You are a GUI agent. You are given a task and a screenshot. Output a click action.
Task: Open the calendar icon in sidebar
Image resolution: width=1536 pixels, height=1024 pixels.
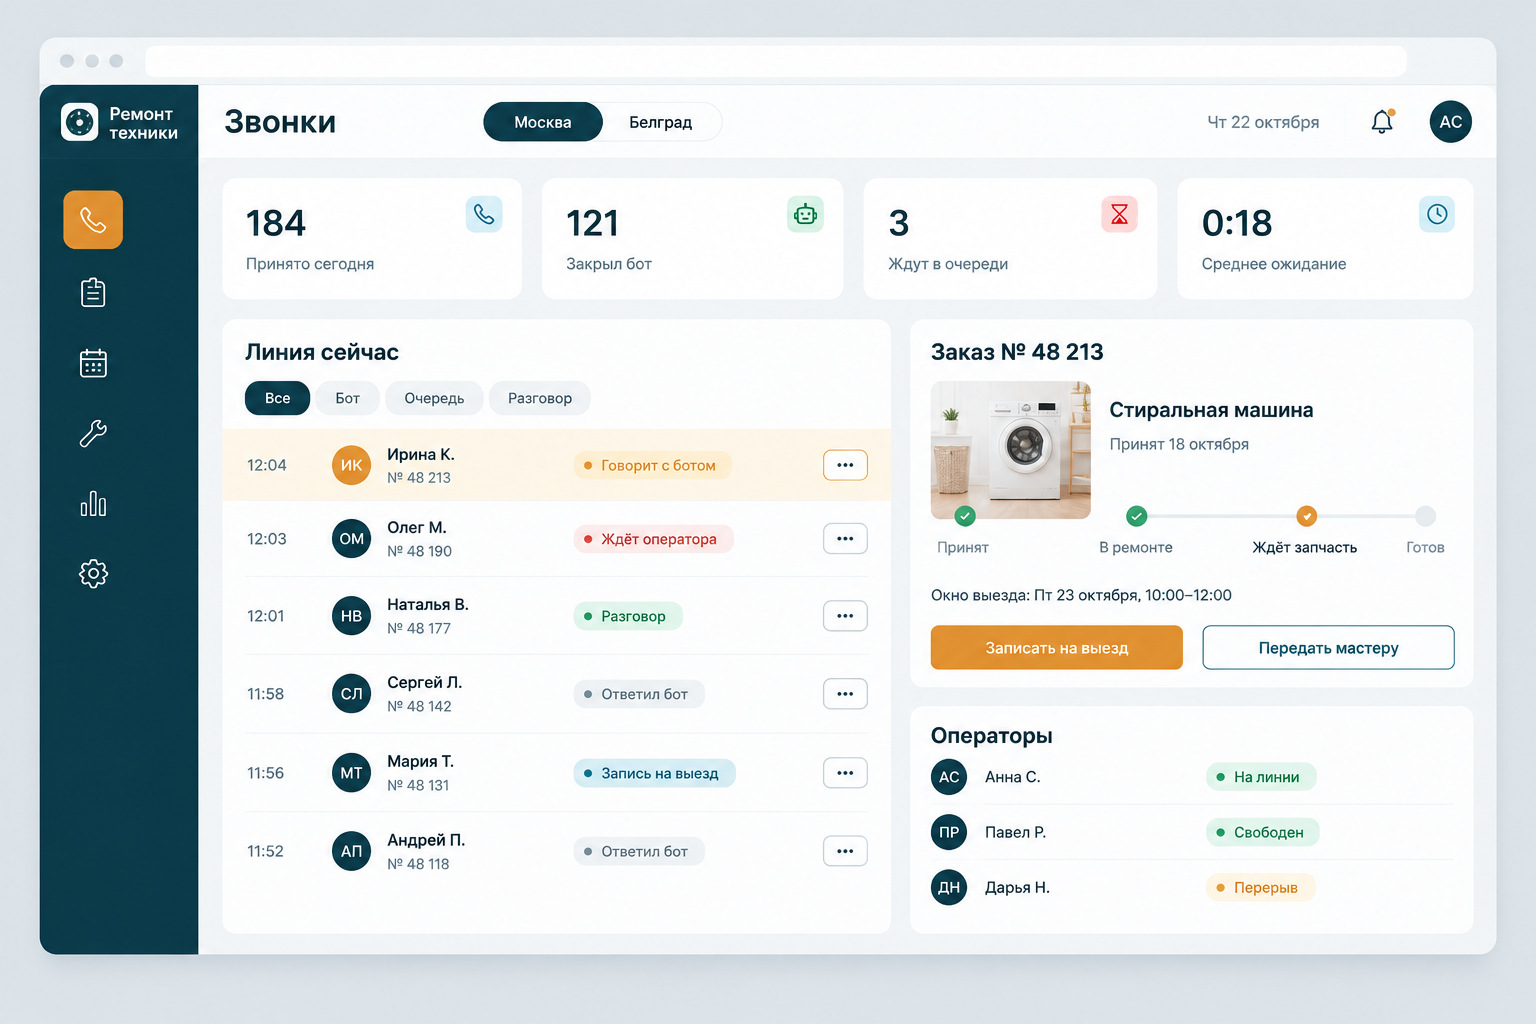point(93,363)
